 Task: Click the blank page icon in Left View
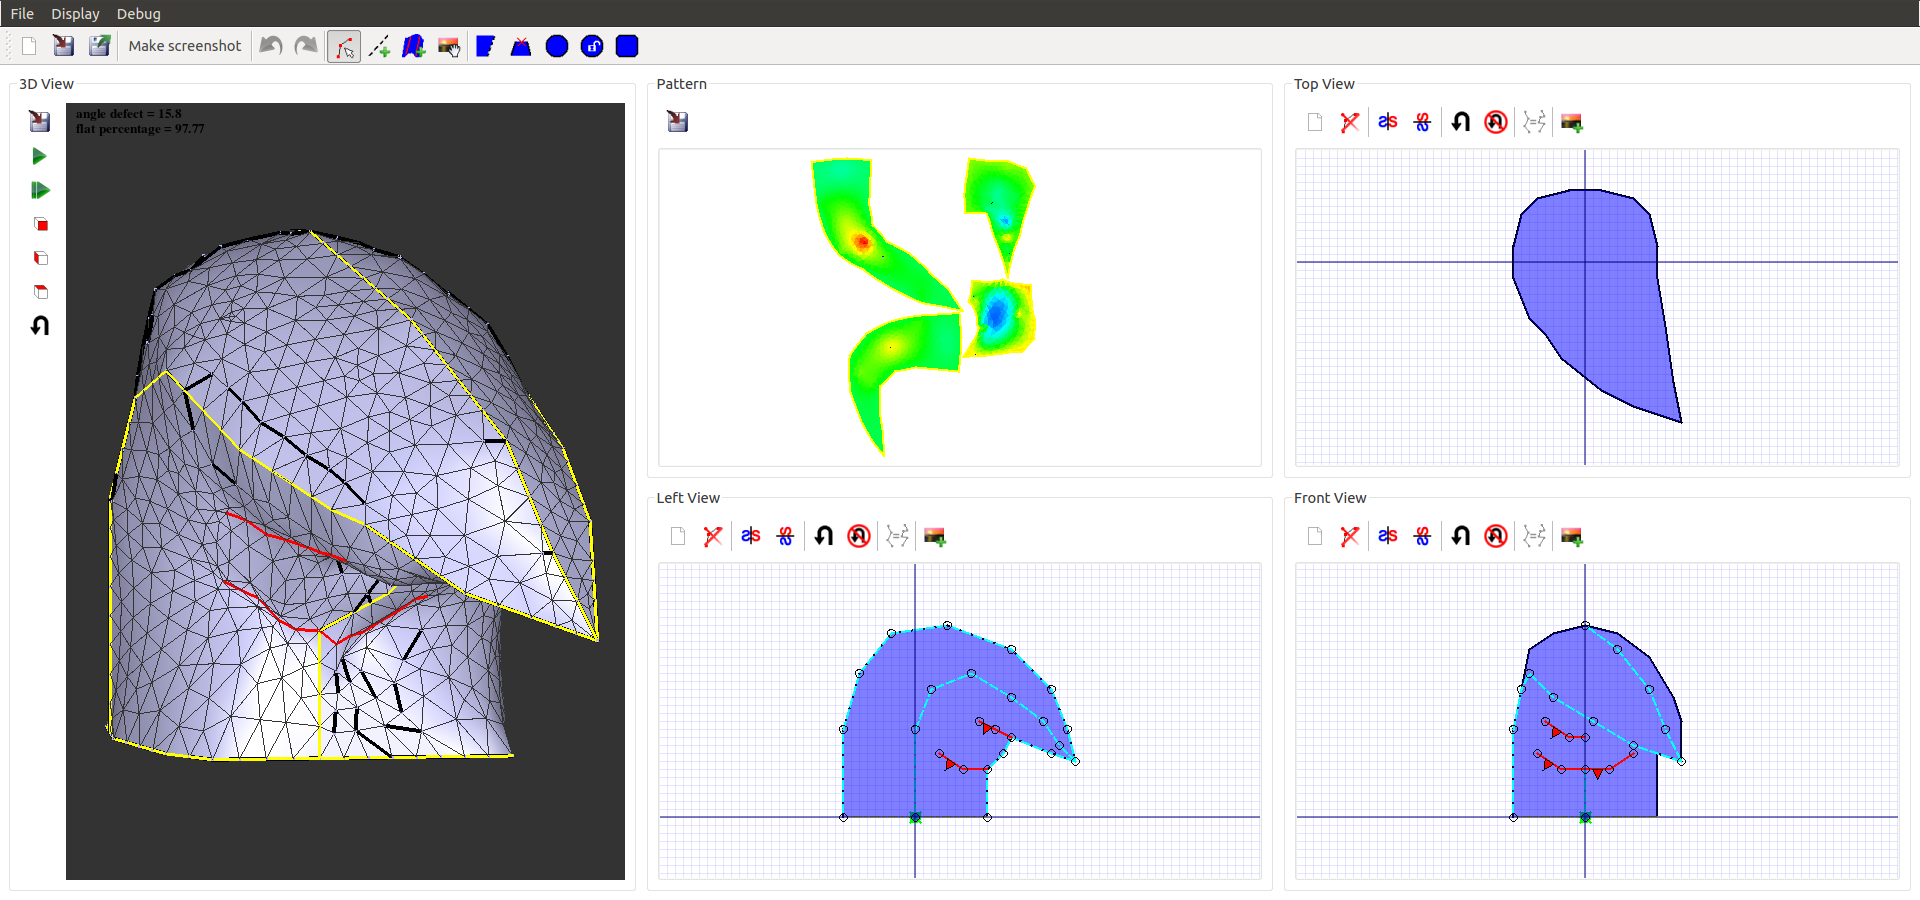[x=678, y=536]
